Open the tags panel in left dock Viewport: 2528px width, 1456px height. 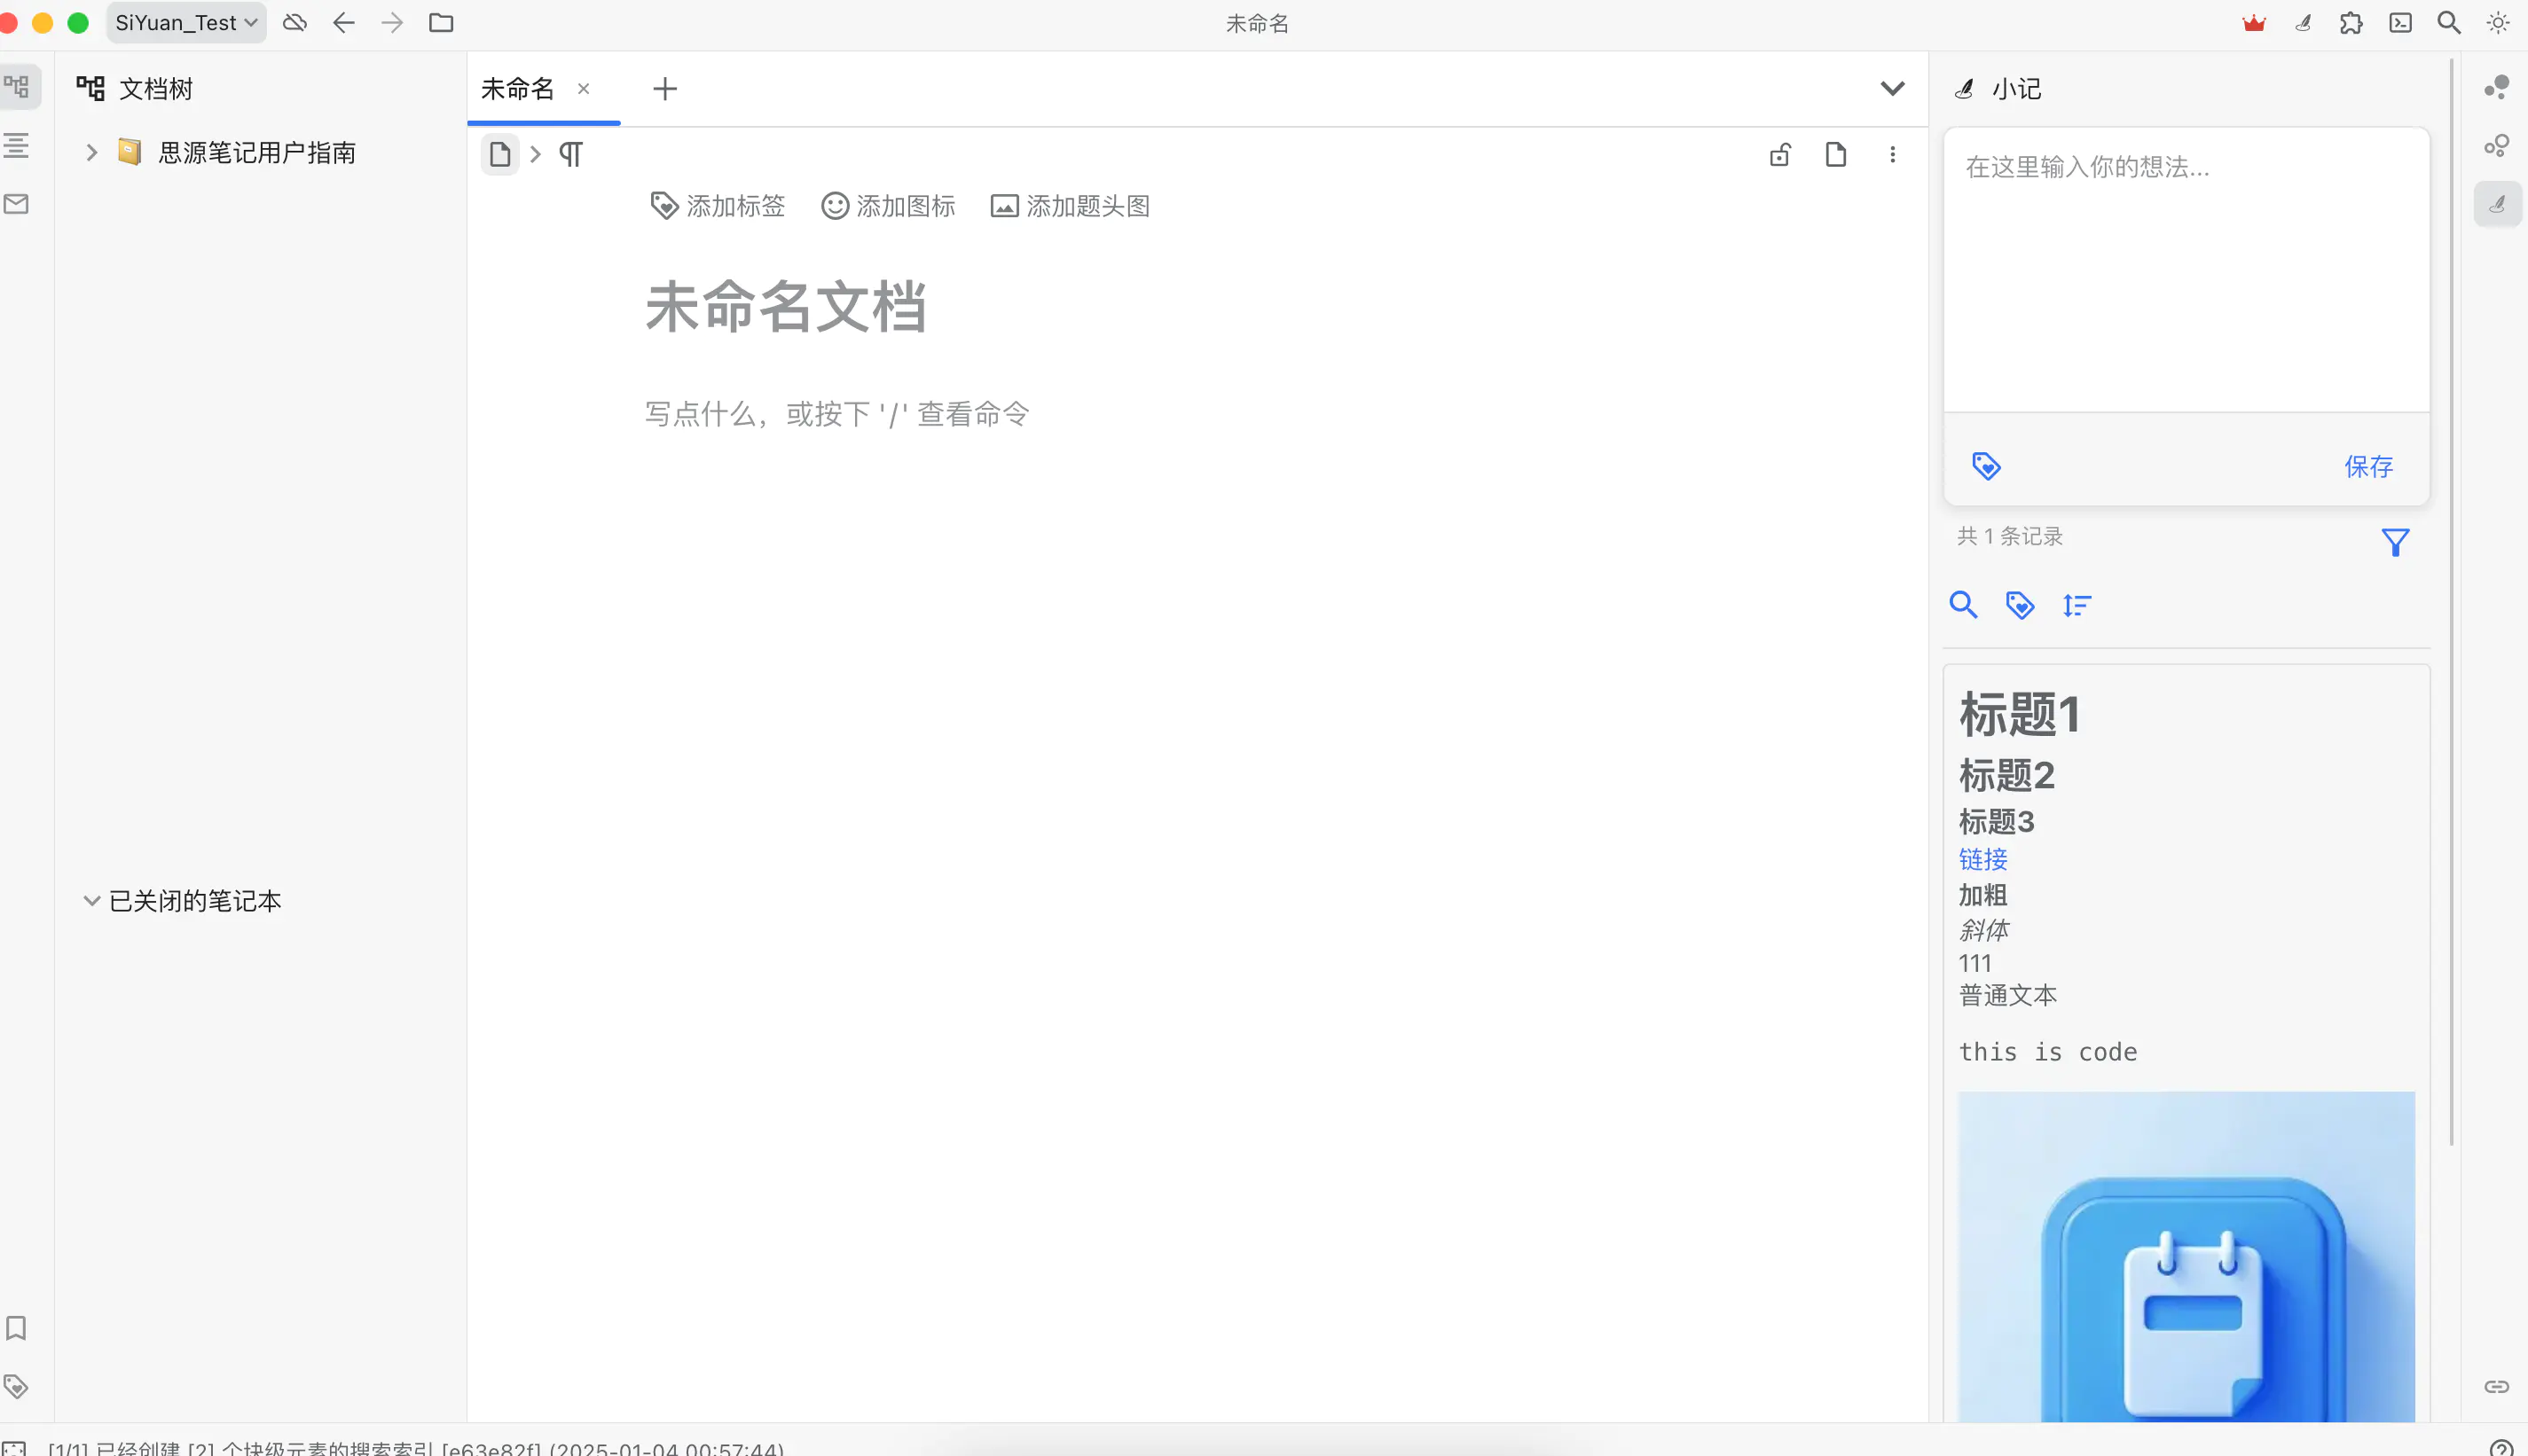[17, 1386]
